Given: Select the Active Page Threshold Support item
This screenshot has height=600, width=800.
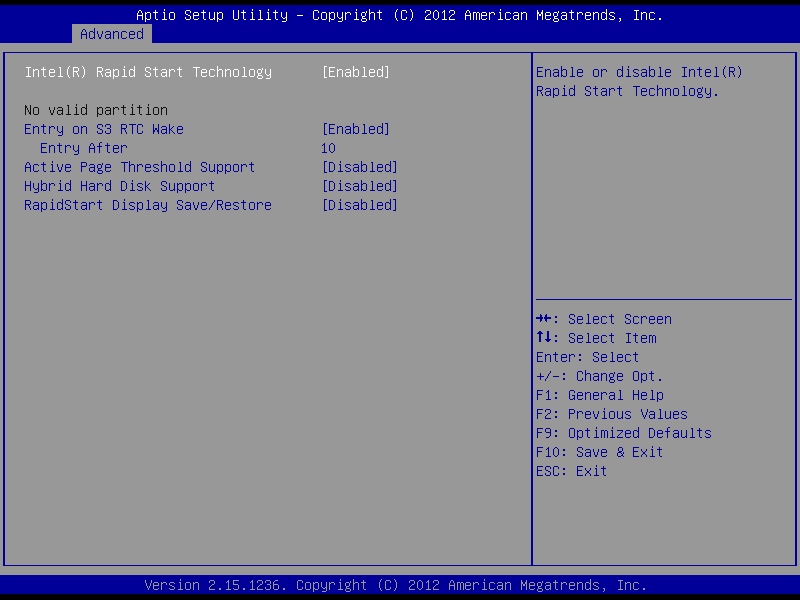Looking at the screenshot, I should pos(140,167).
